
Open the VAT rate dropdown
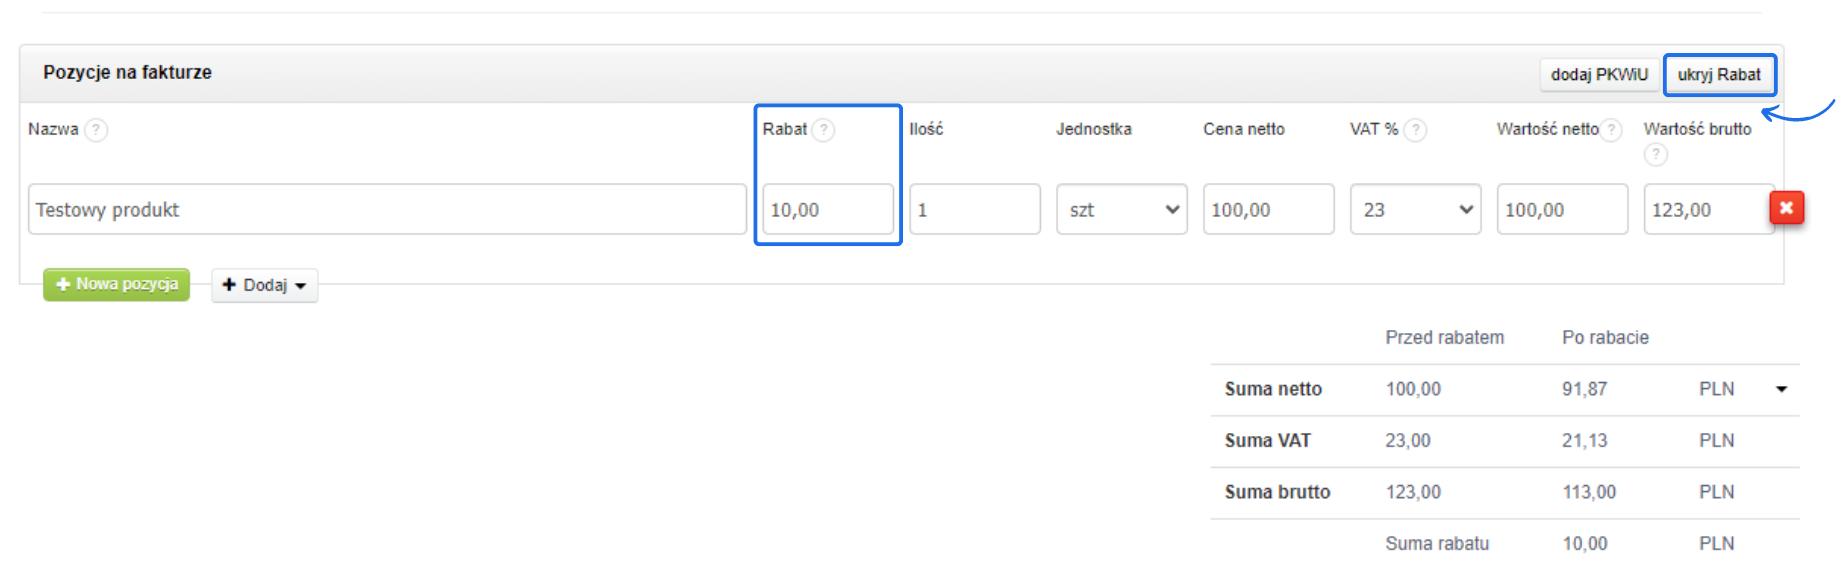point(1415,210)
